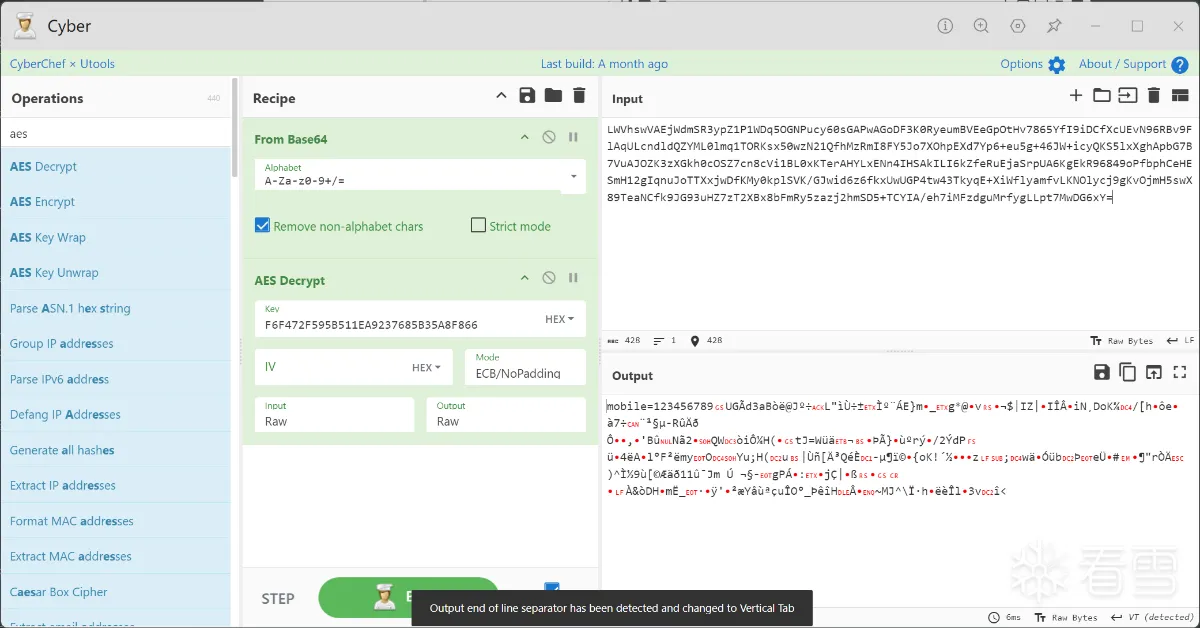Click the CyberChef × Utools link

click(62, 64)
